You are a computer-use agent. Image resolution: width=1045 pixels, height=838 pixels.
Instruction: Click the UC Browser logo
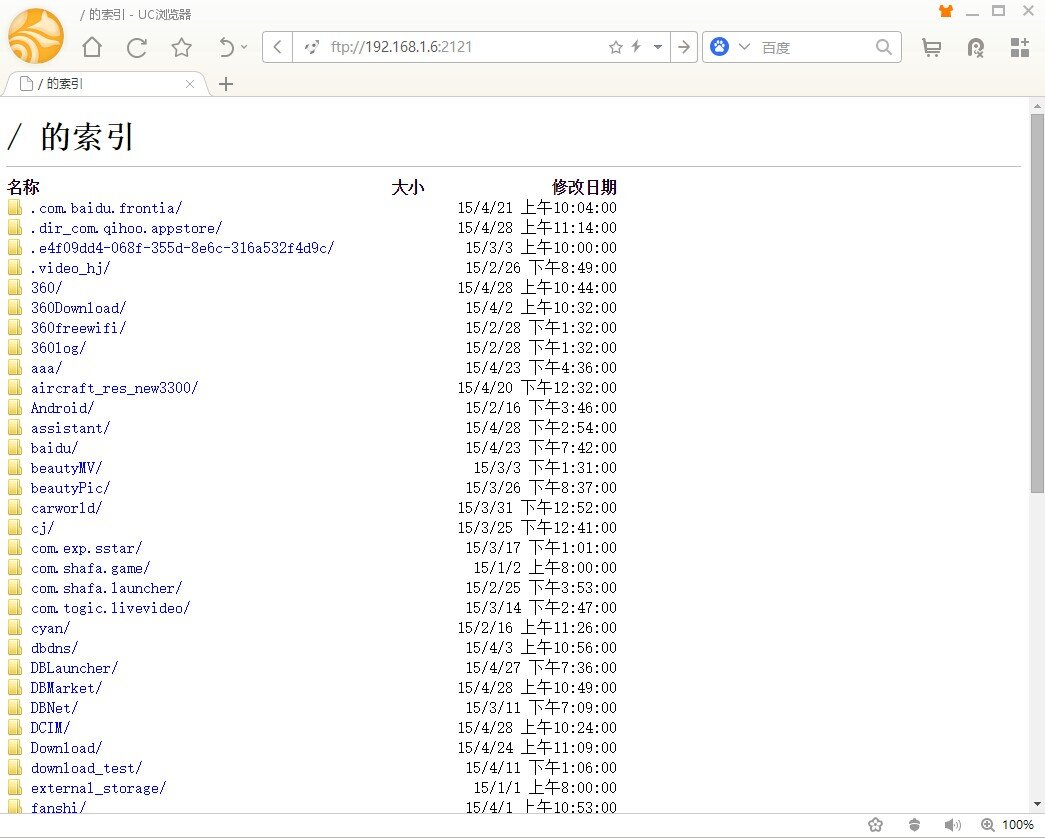pyautogui.click(x=36, y=37)
